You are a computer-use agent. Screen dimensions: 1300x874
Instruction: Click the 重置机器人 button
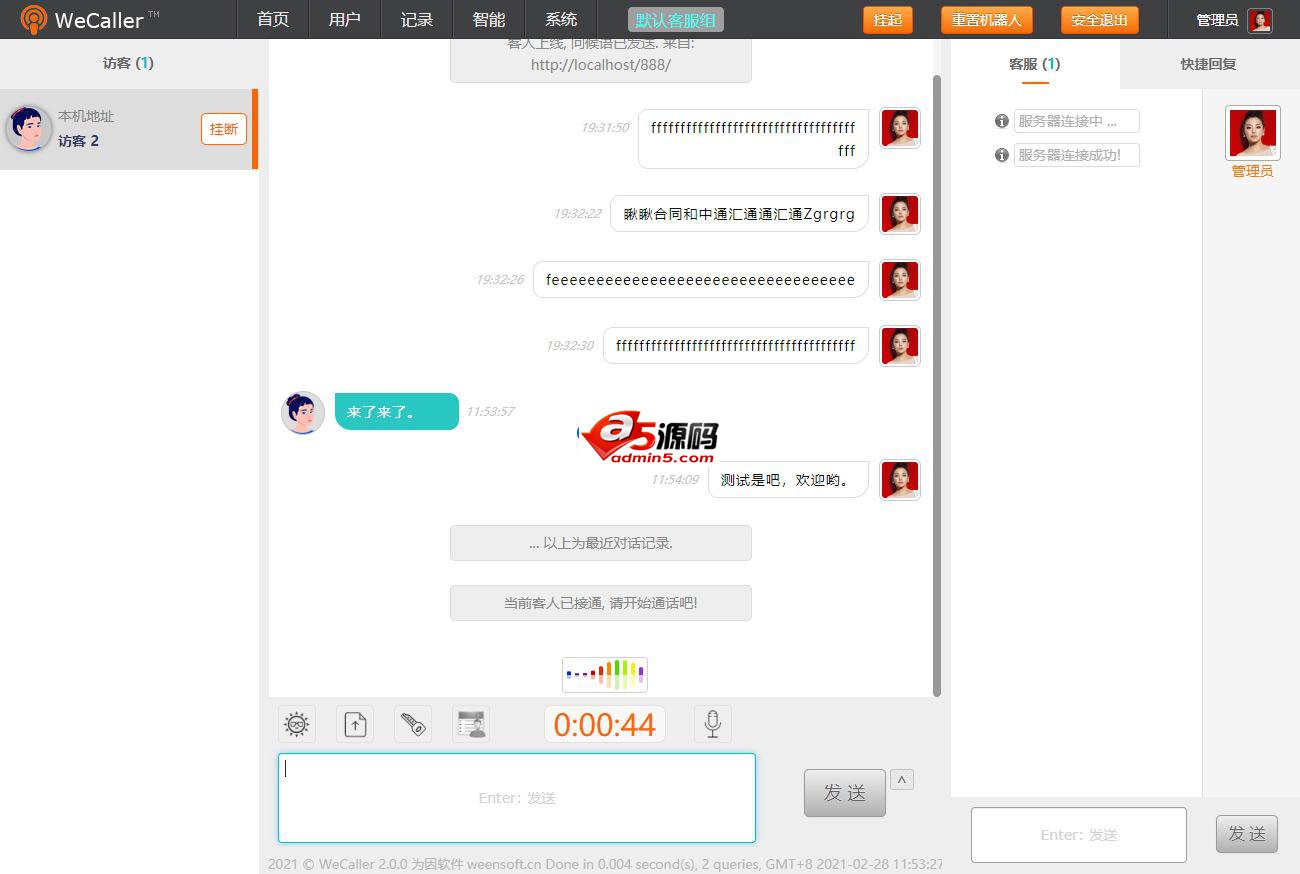coord(986,19)
